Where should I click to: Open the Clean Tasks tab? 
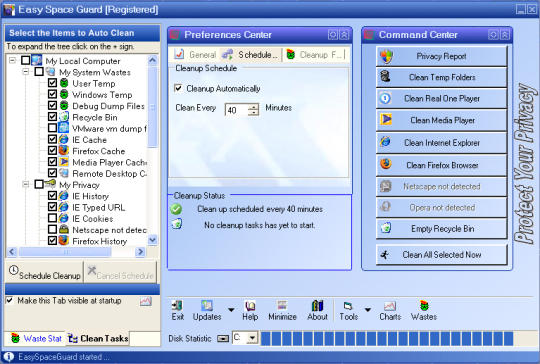[98, 339]
